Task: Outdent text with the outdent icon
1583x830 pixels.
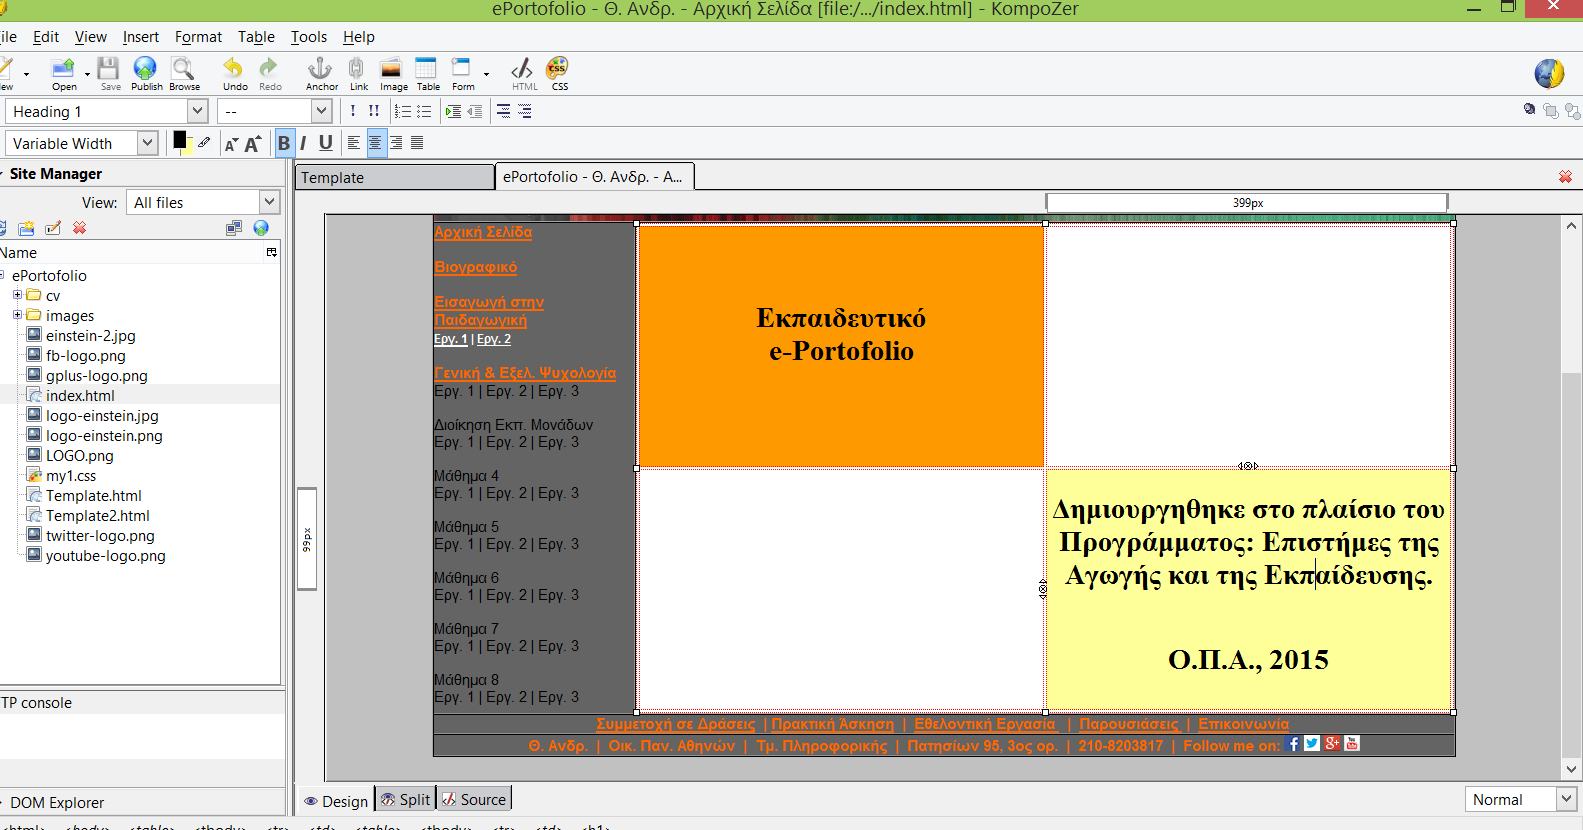Action: click(475, 111)
